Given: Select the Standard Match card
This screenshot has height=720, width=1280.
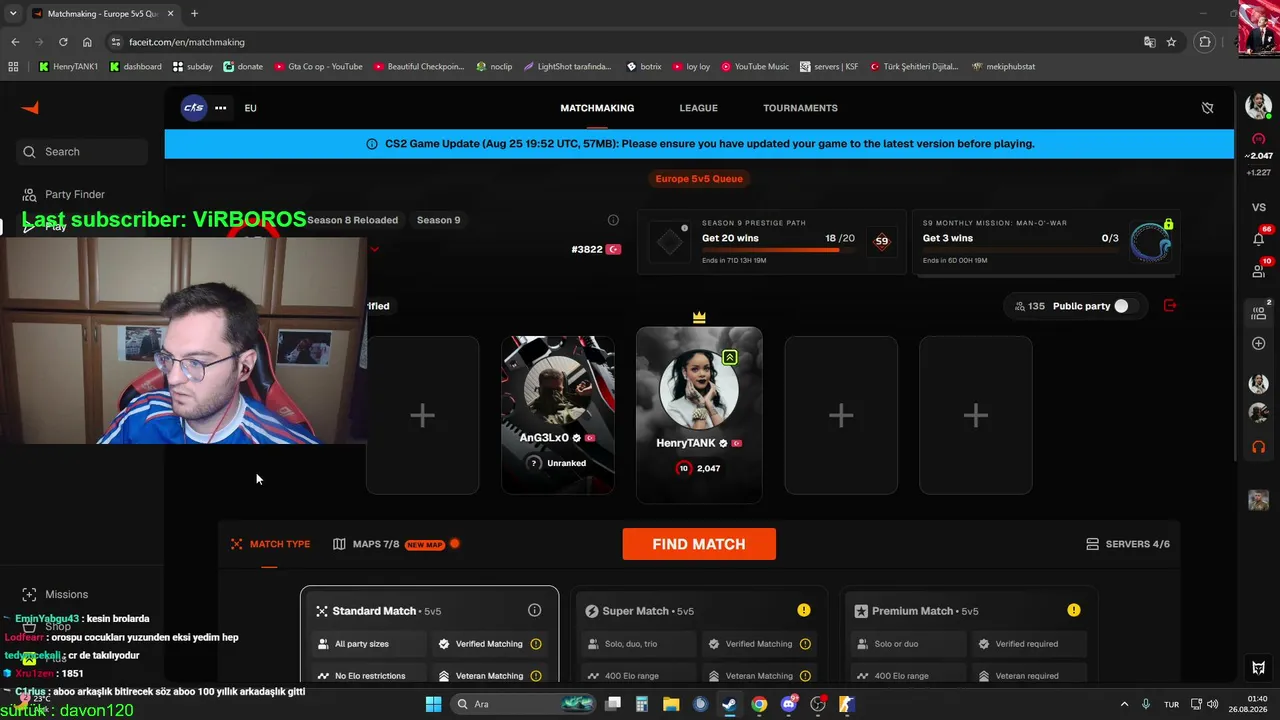Looking at the screenshot, I should [x=430, y=634].
